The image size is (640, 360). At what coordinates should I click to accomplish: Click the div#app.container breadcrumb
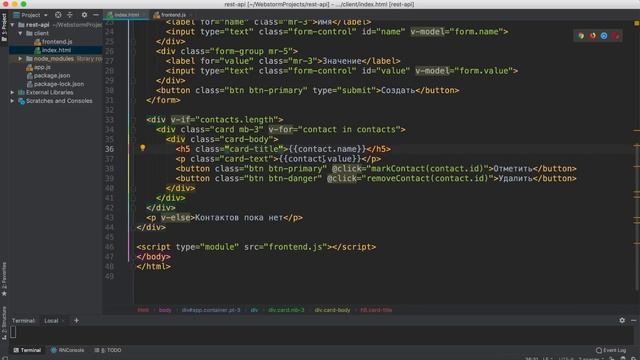[211, 310]
